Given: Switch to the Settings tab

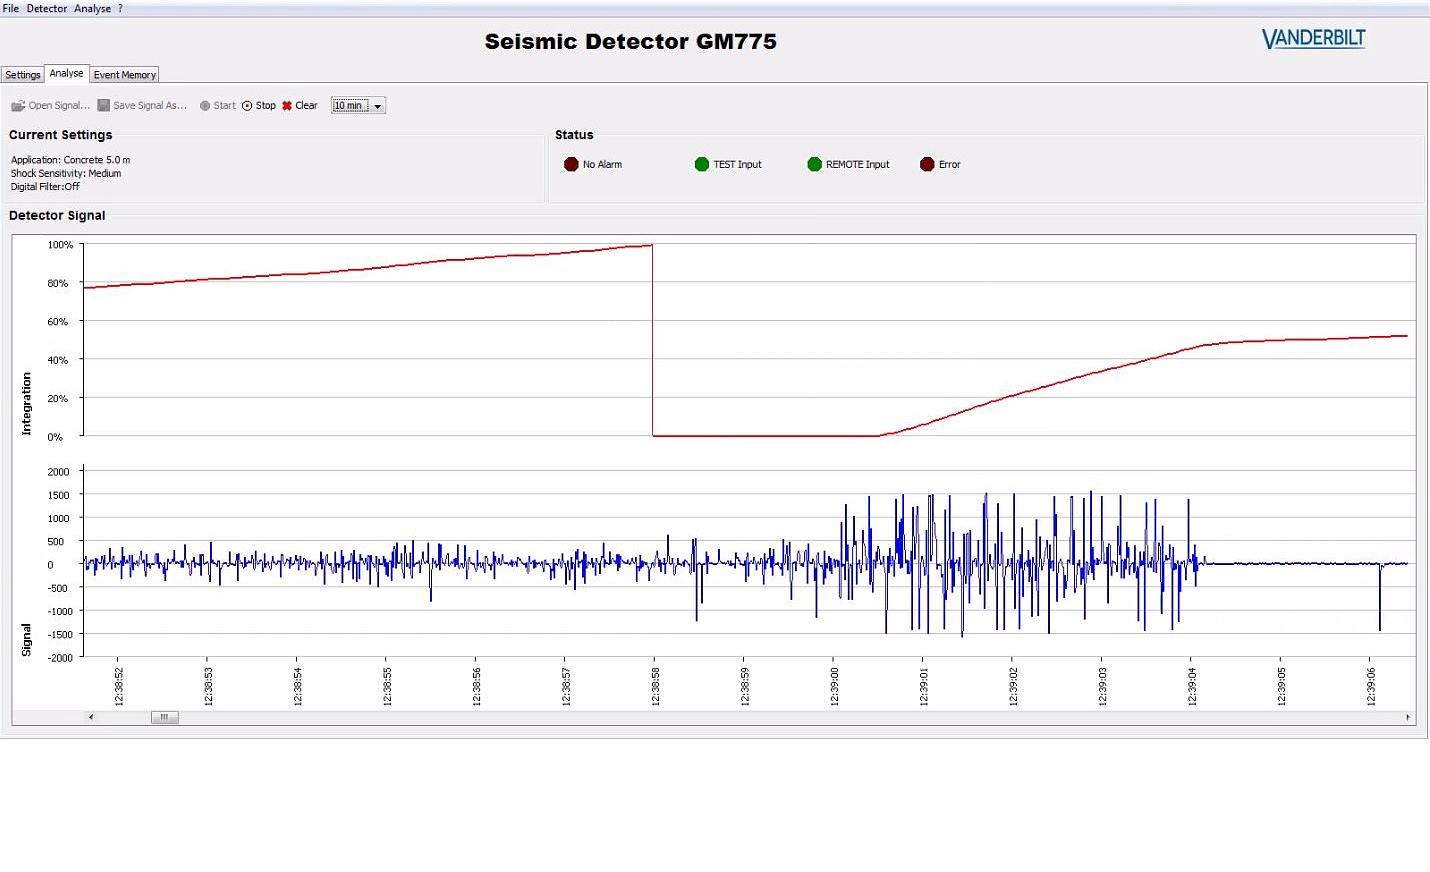Looking at the screenshot, I should [x=23, y=75].
